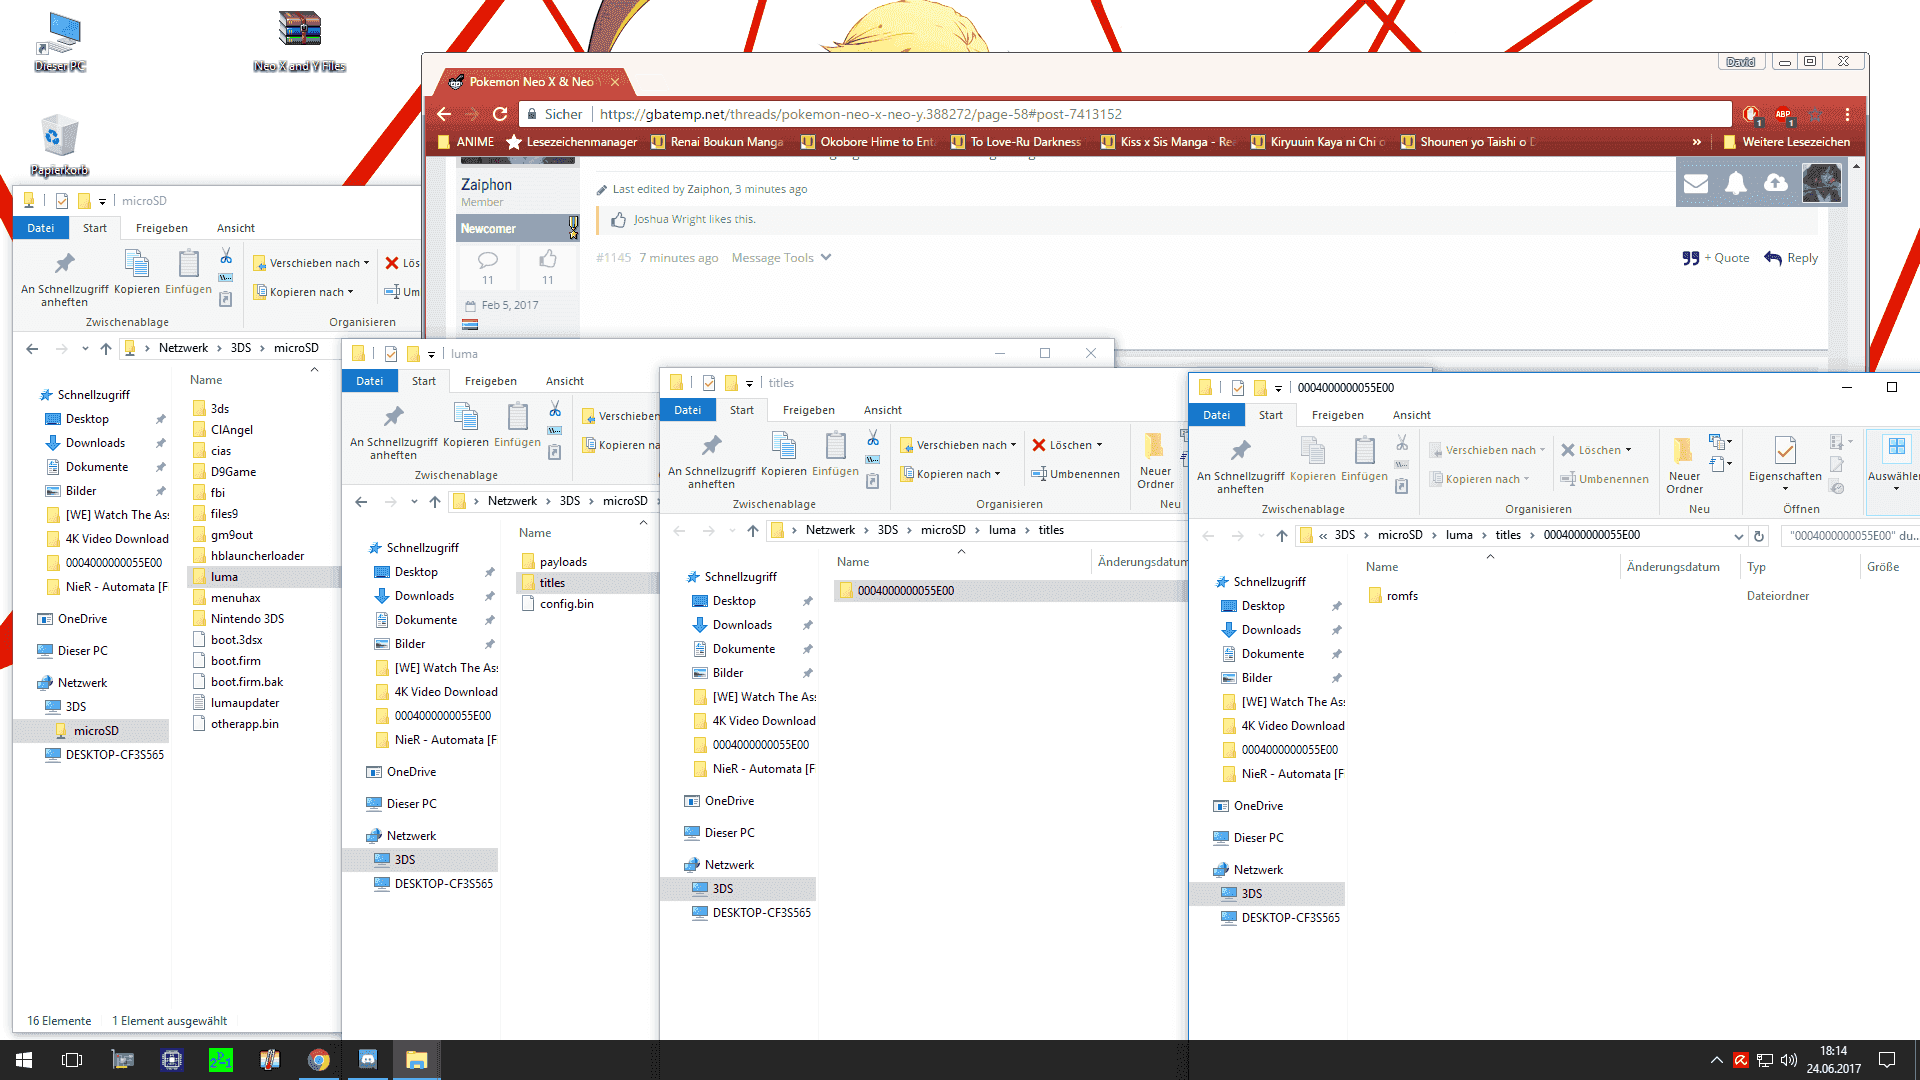The height and width of the screenshot is (1080, 1920).
Task: Open the Action Center notification icon
Action: 1887,1060
